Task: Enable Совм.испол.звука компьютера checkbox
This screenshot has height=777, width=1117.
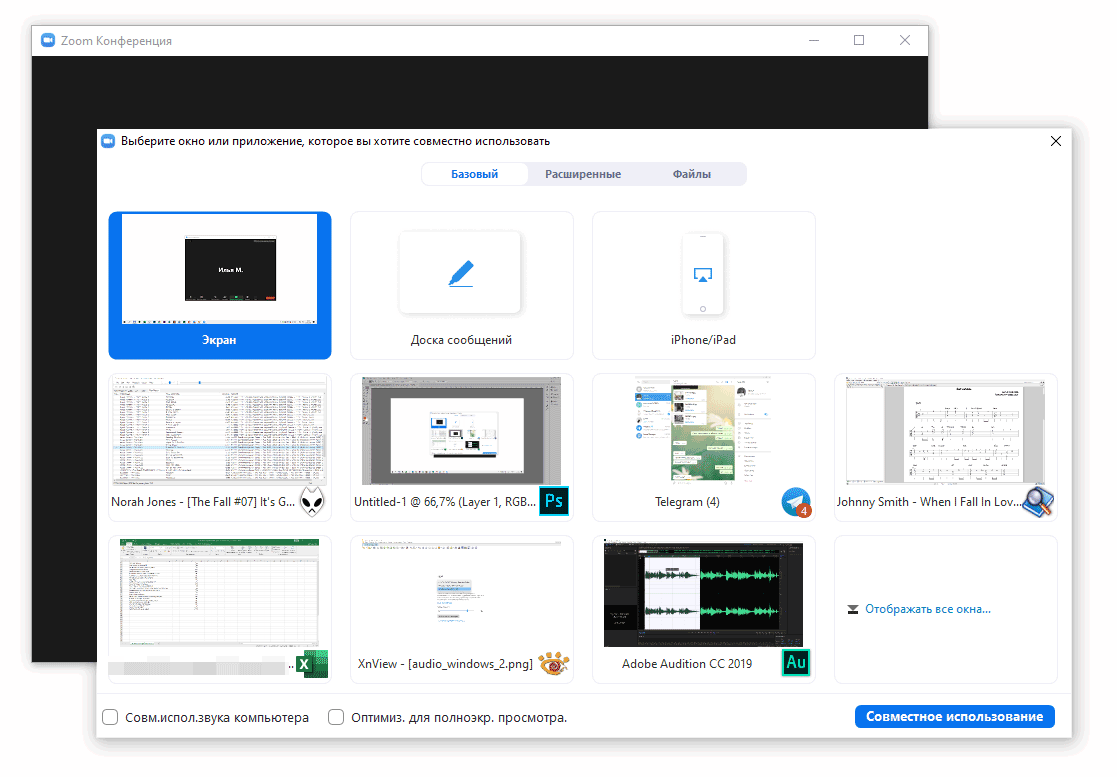Action: [x=110, y=717]
